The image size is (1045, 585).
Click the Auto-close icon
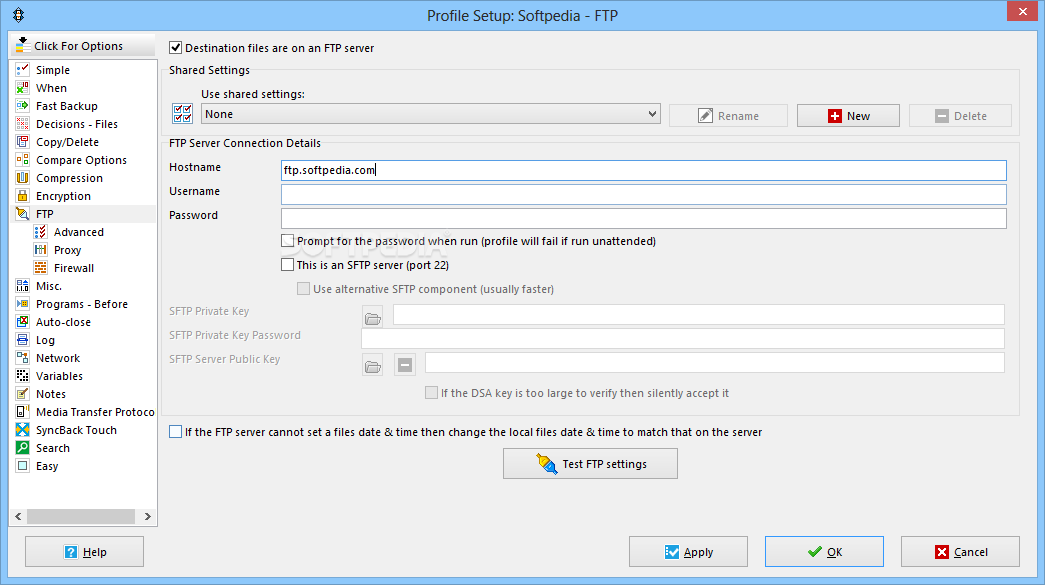(x=23, y=321)
